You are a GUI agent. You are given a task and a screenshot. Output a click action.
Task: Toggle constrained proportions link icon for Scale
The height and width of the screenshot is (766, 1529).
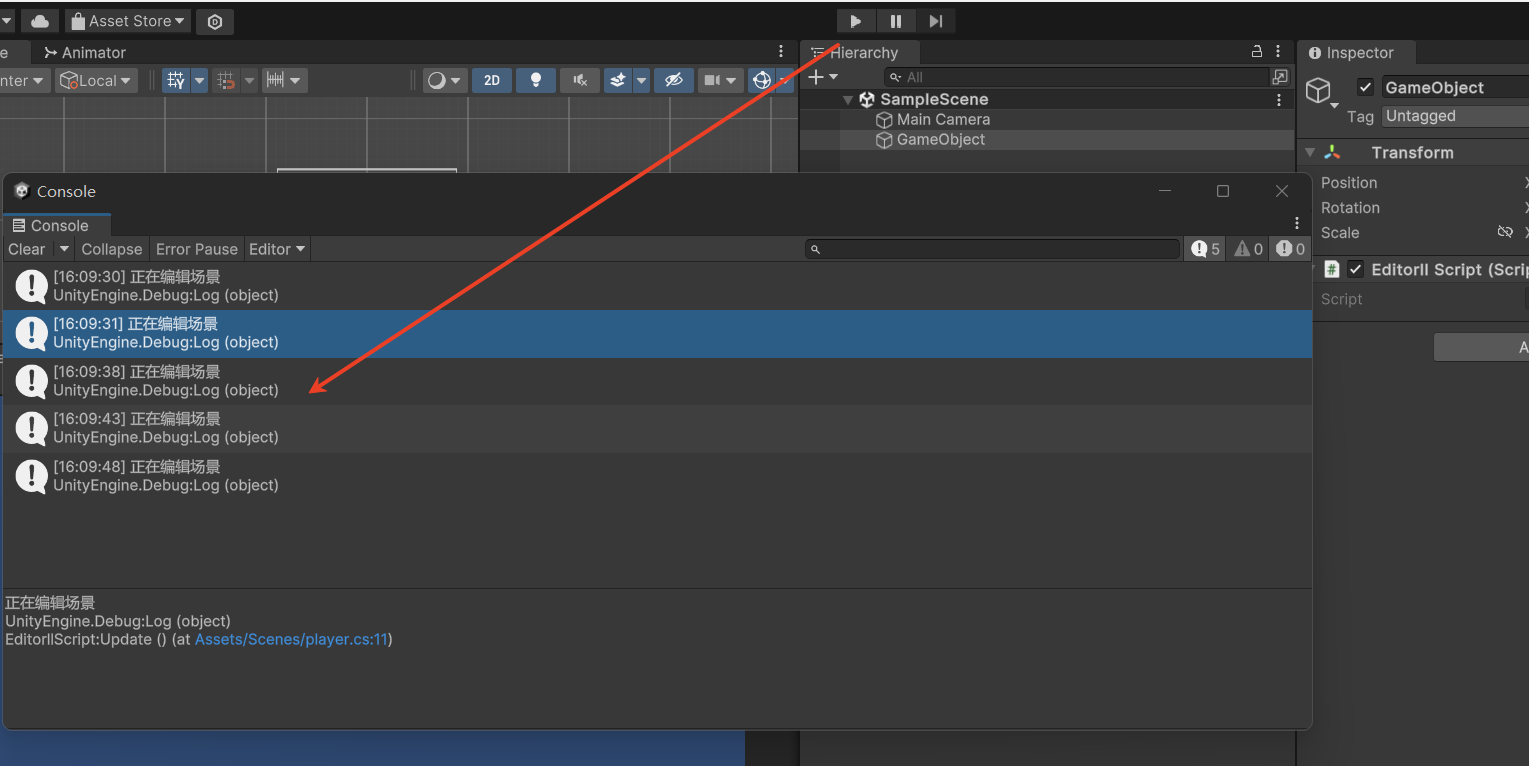coord(1505,232)
